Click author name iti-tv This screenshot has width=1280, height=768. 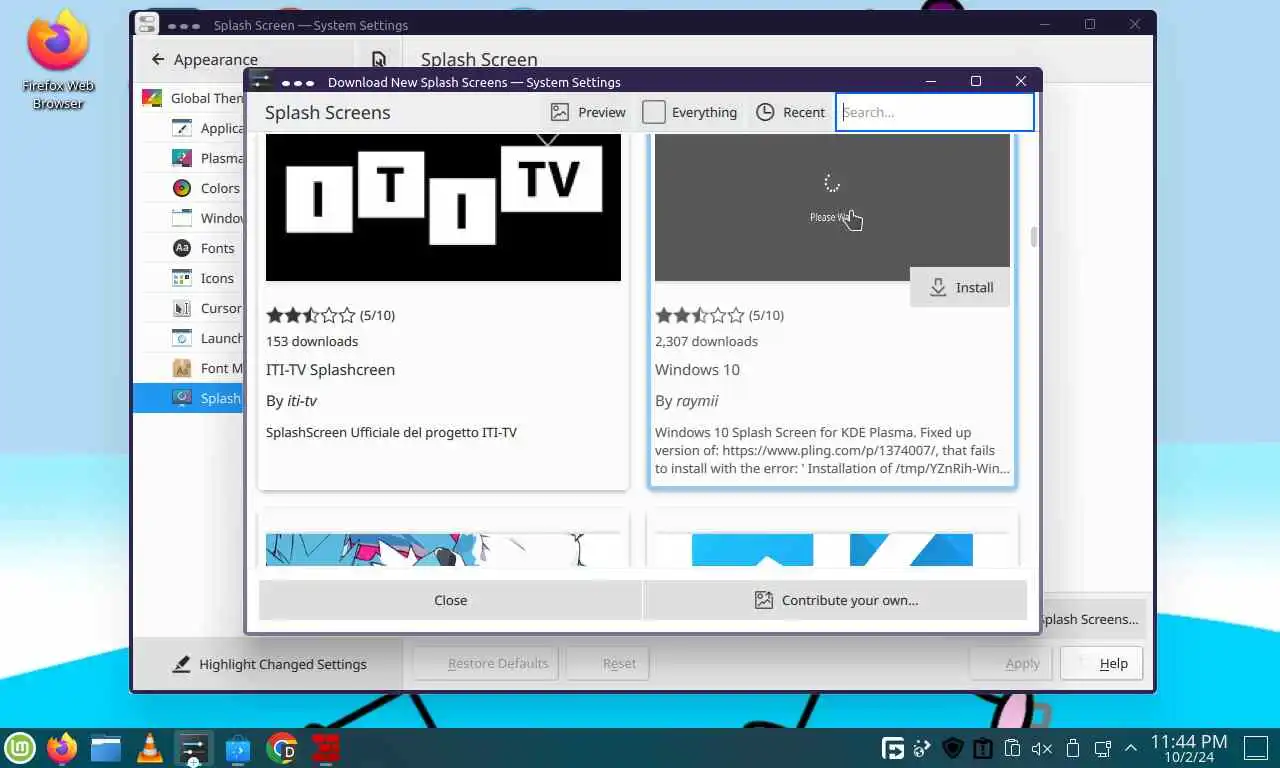[302, 400]
